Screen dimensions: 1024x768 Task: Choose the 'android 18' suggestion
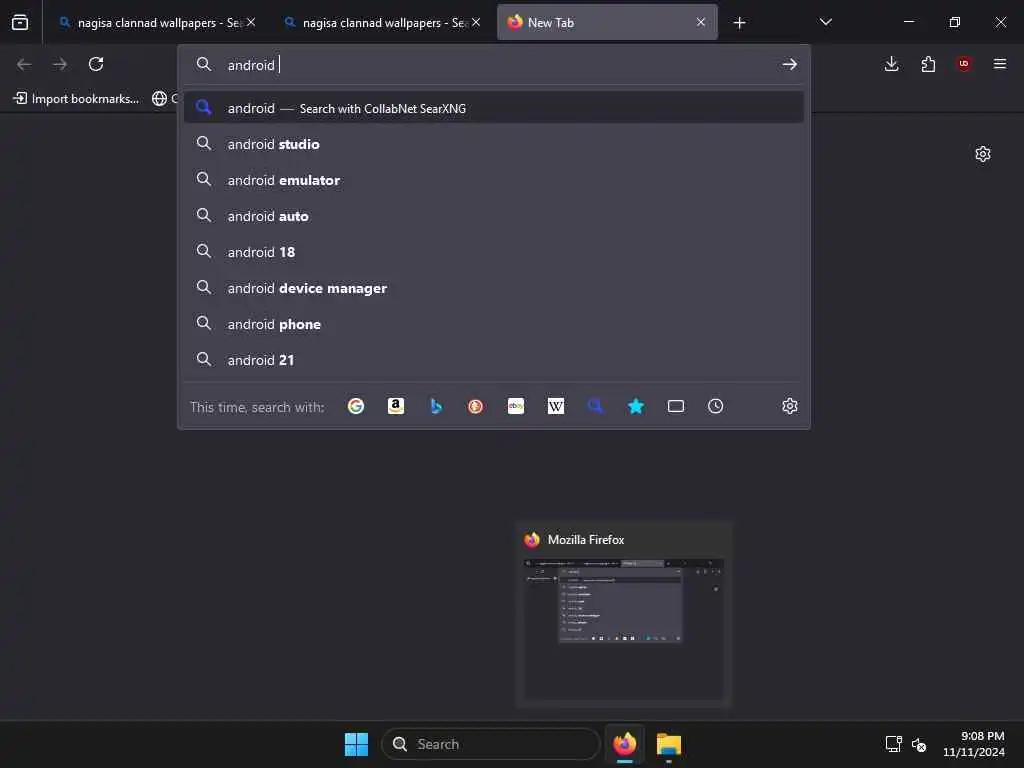tap(494, 252)
